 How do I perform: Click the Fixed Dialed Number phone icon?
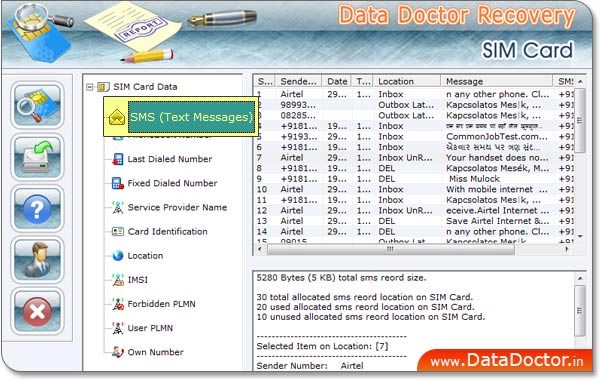point(118,183)
